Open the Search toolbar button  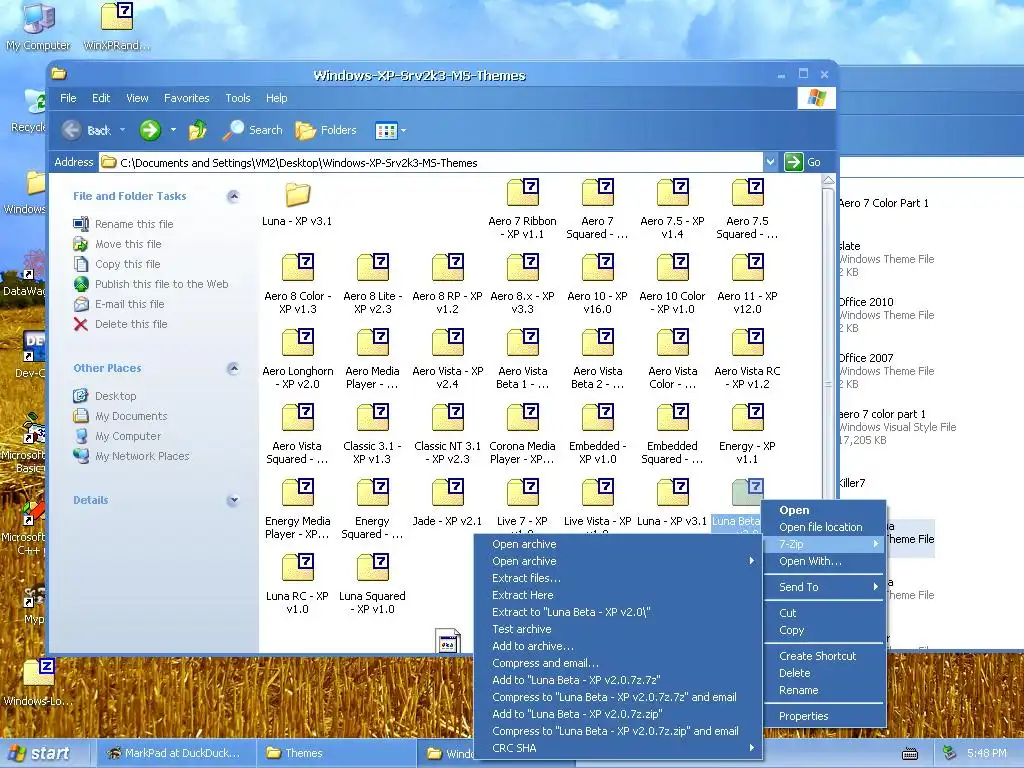click(x=253, y=130)
